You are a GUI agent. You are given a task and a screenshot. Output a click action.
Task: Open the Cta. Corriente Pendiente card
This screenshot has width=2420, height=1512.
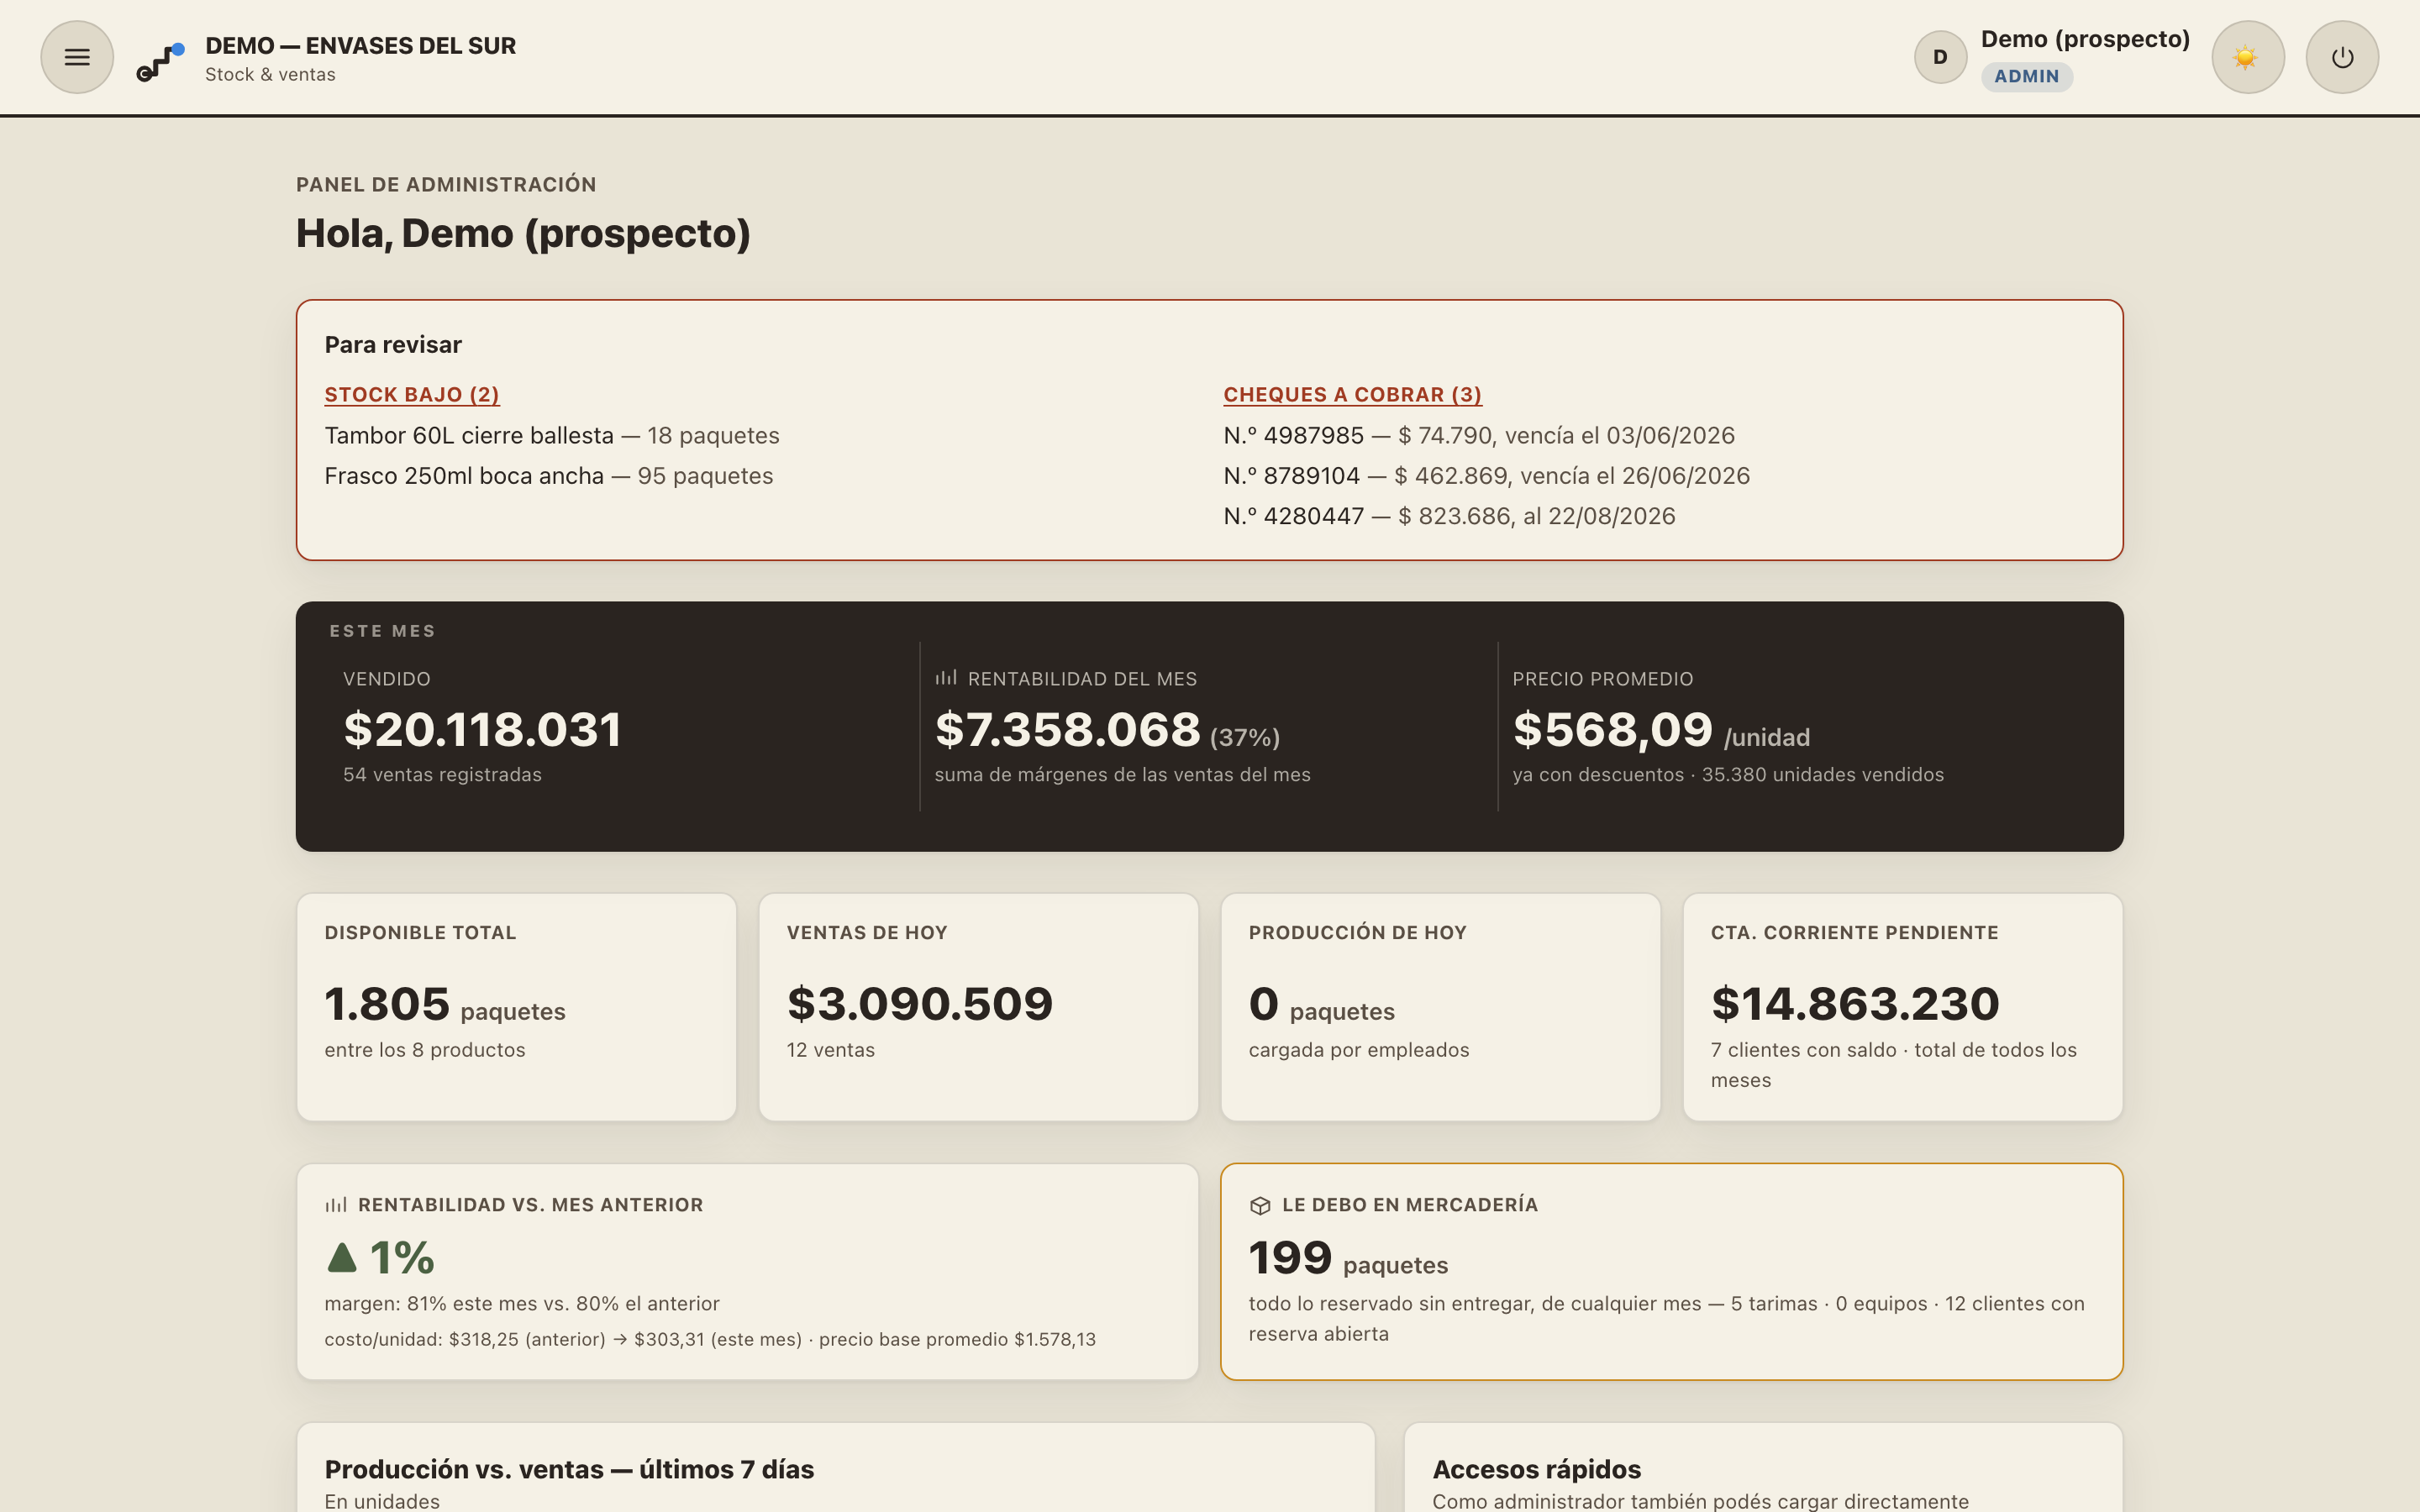(1902, 1007)
